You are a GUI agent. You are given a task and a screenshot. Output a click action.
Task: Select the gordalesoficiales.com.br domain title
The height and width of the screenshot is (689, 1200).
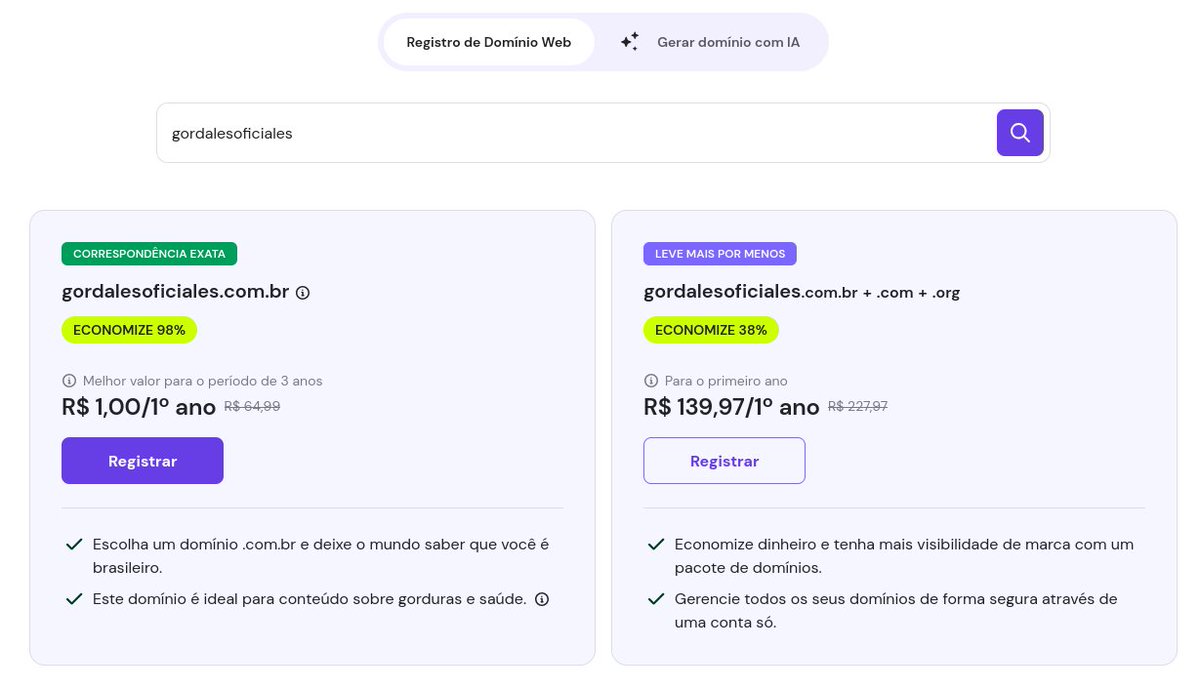pos(176,292)
